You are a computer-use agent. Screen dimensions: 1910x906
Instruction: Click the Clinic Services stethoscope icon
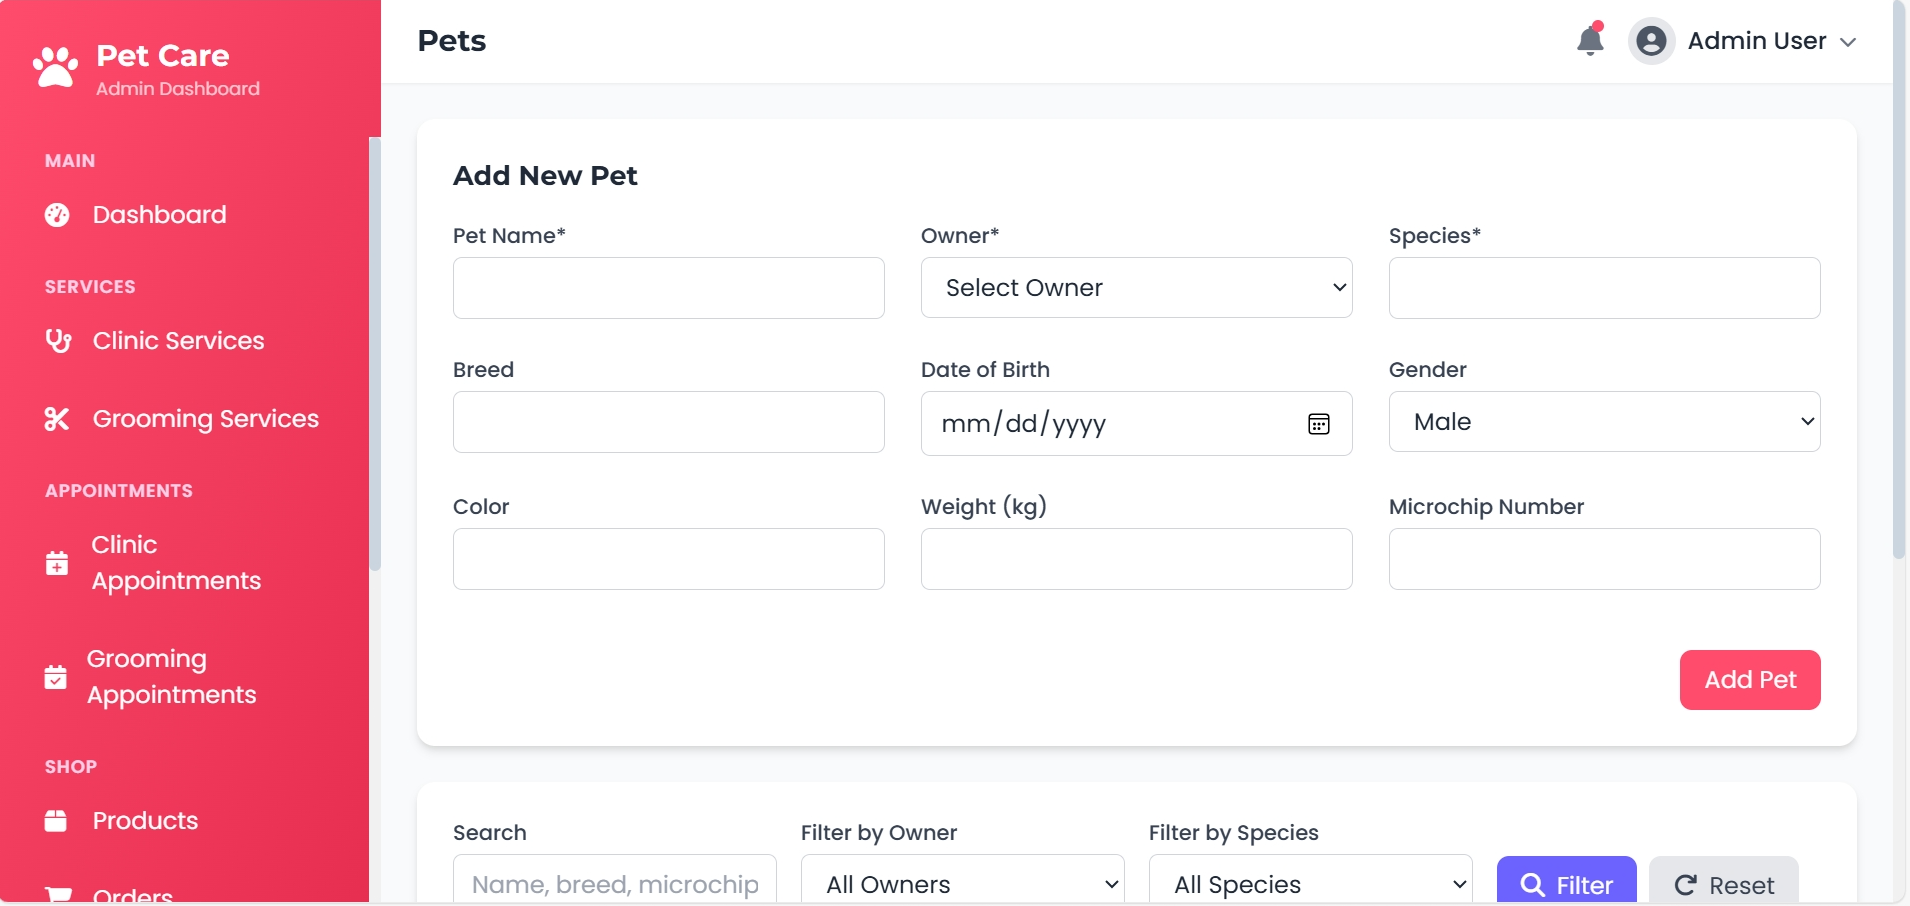tap(58, 341)
